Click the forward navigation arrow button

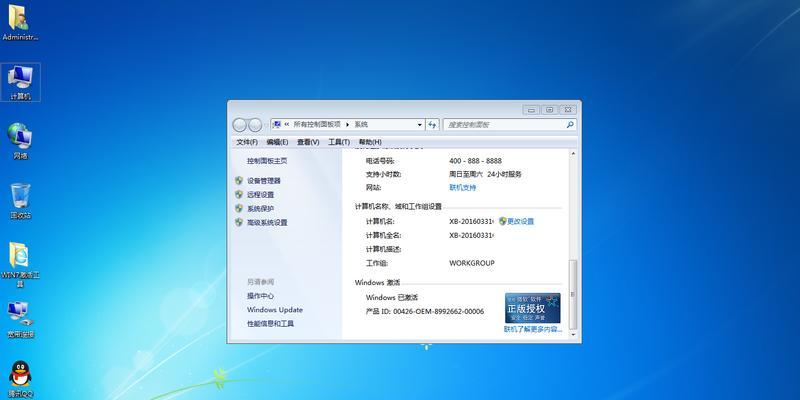tap(255, 124)
